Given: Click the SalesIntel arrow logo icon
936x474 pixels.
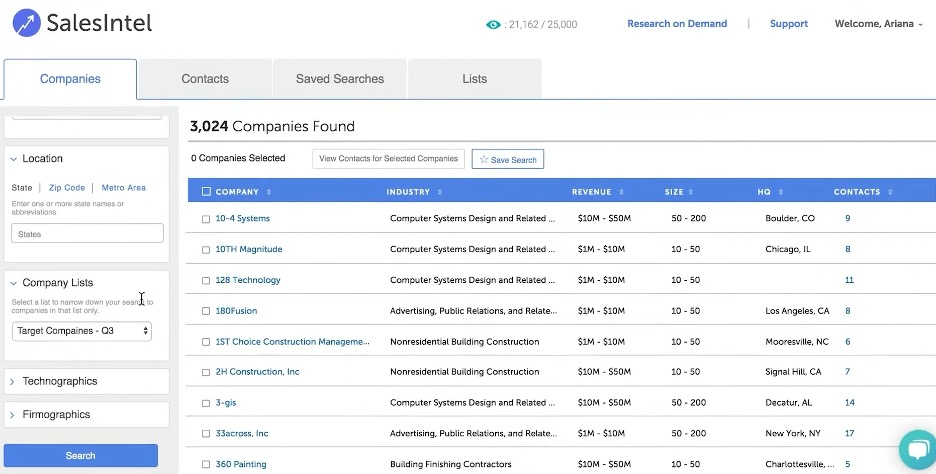Looking at the screenshot, I should [x=26, y=23].
